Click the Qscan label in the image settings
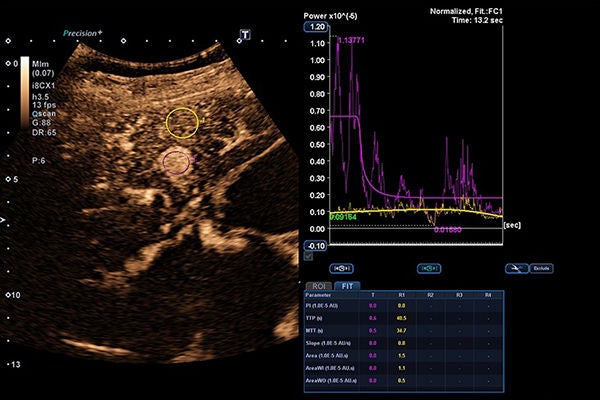 [x=44, y=114]
